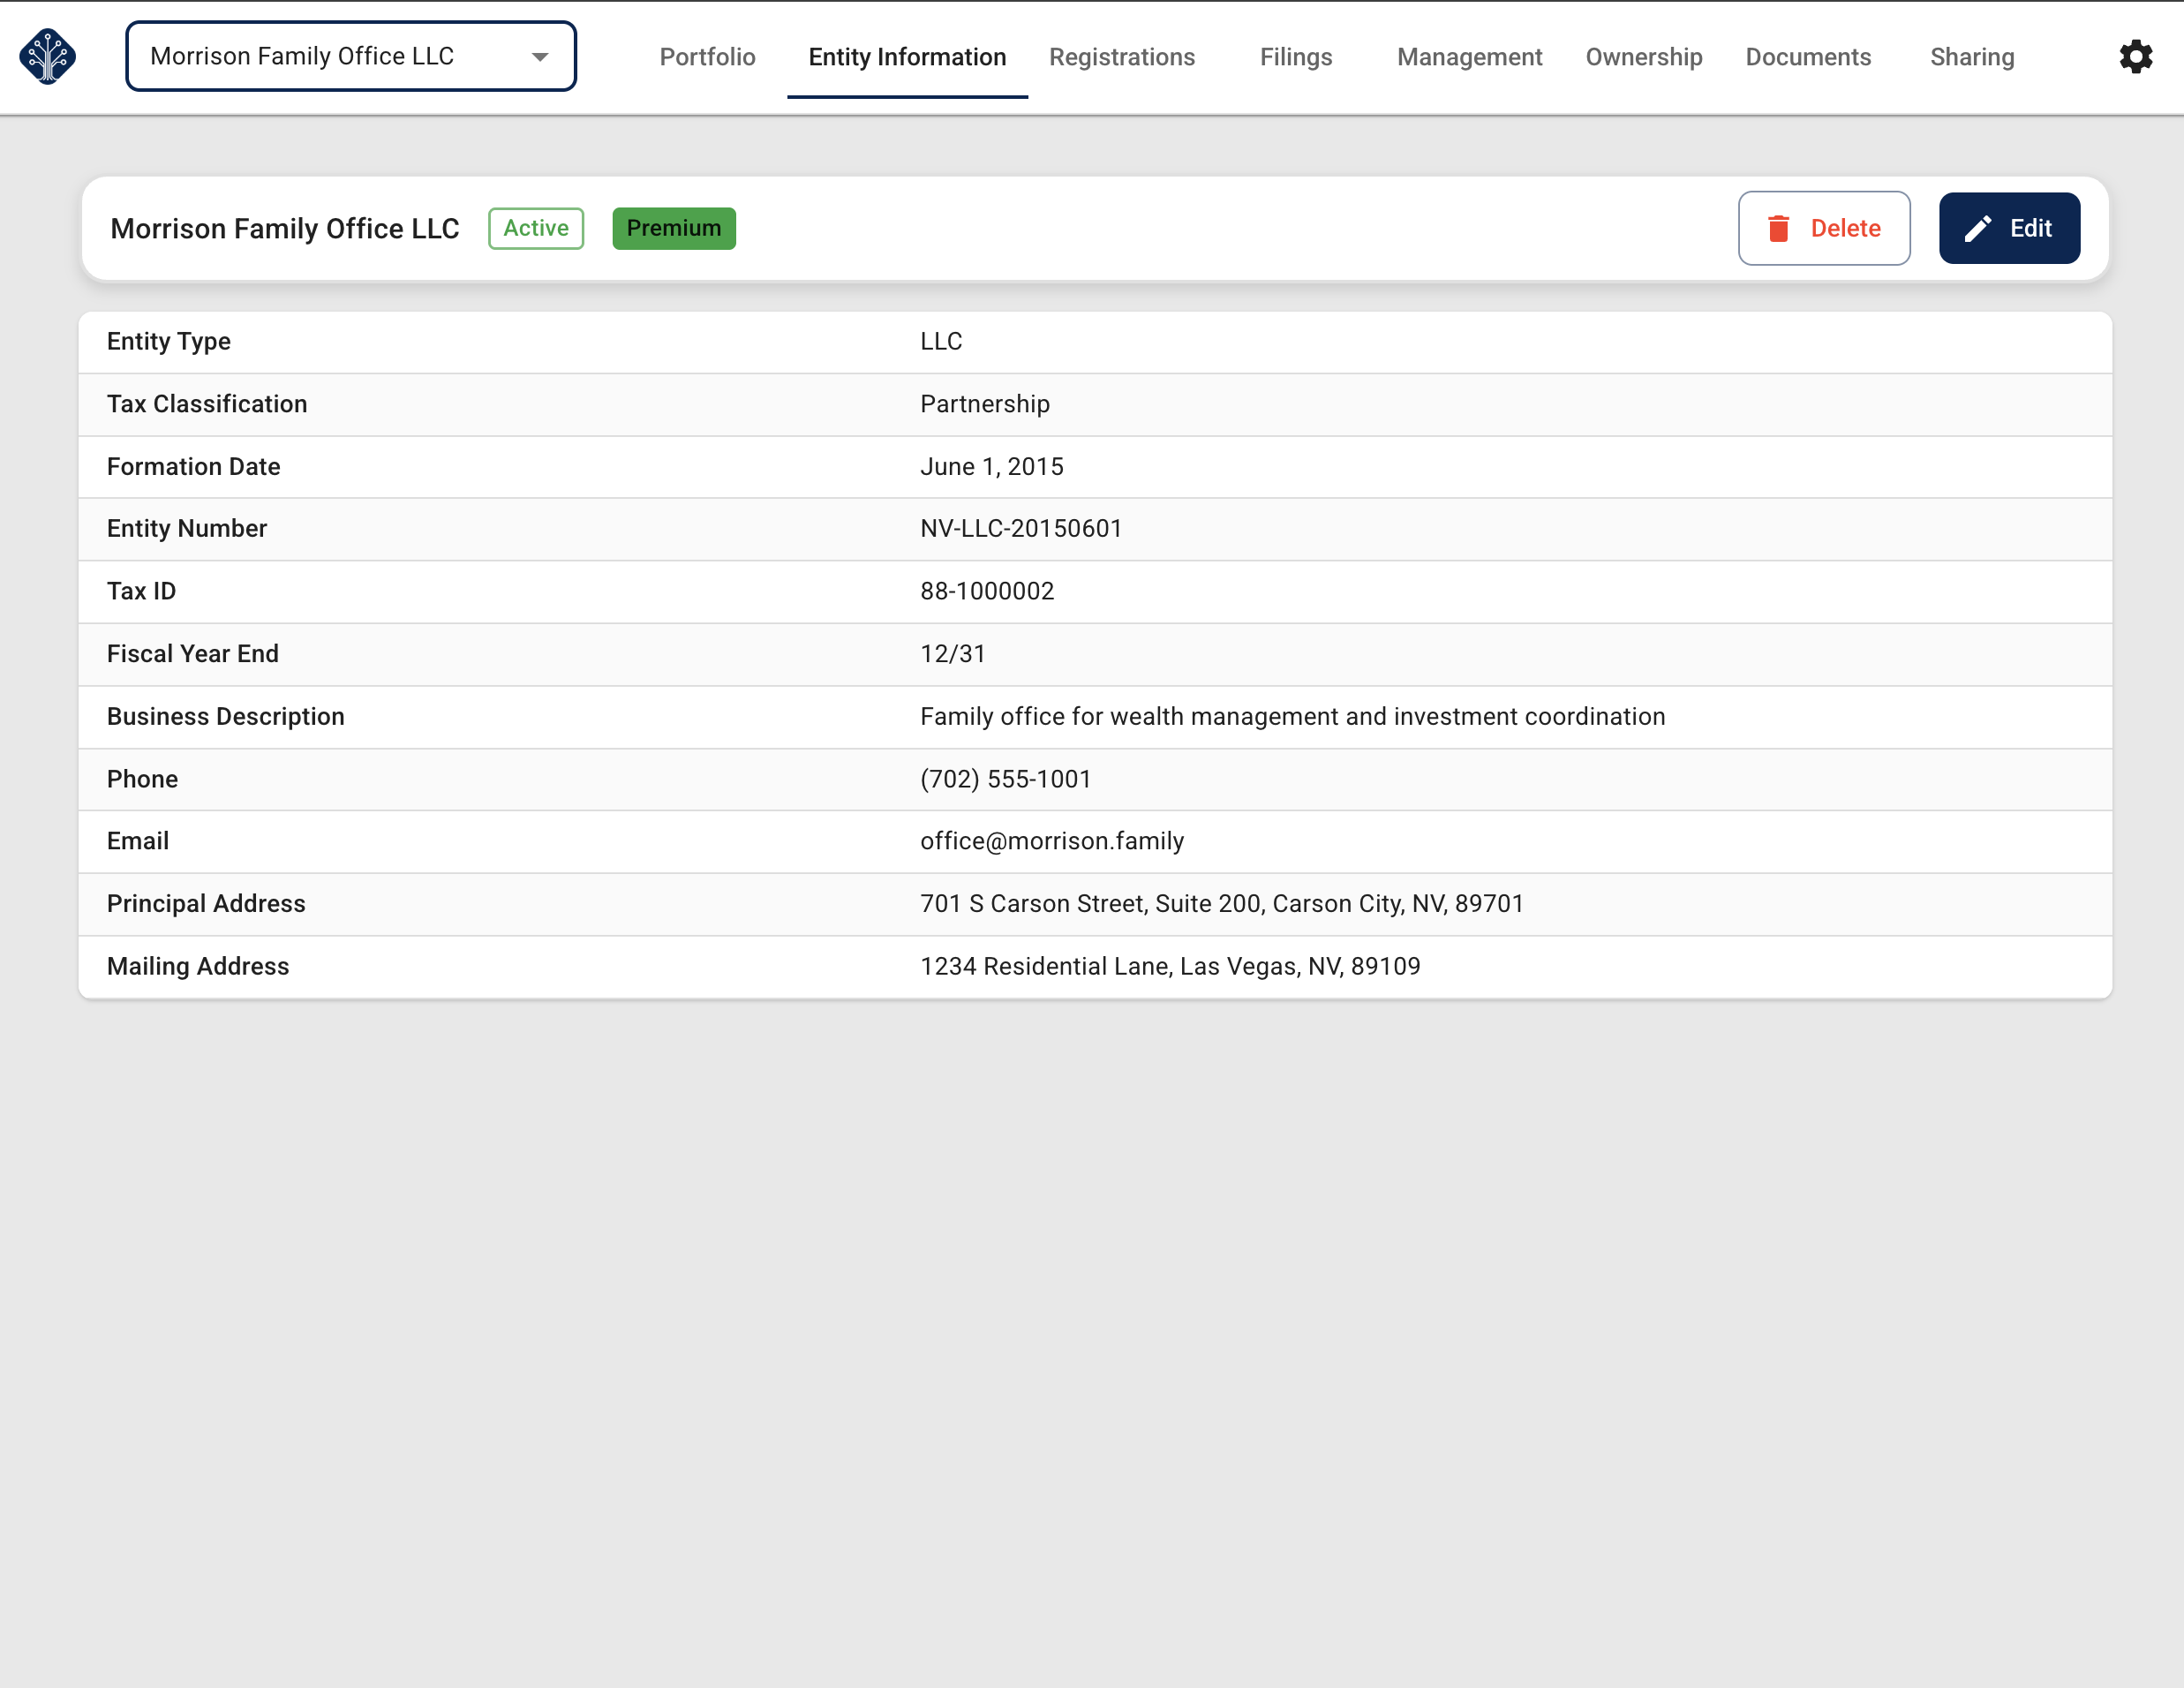
Task: Go to the Management tab
Action: click(1469, 57)
